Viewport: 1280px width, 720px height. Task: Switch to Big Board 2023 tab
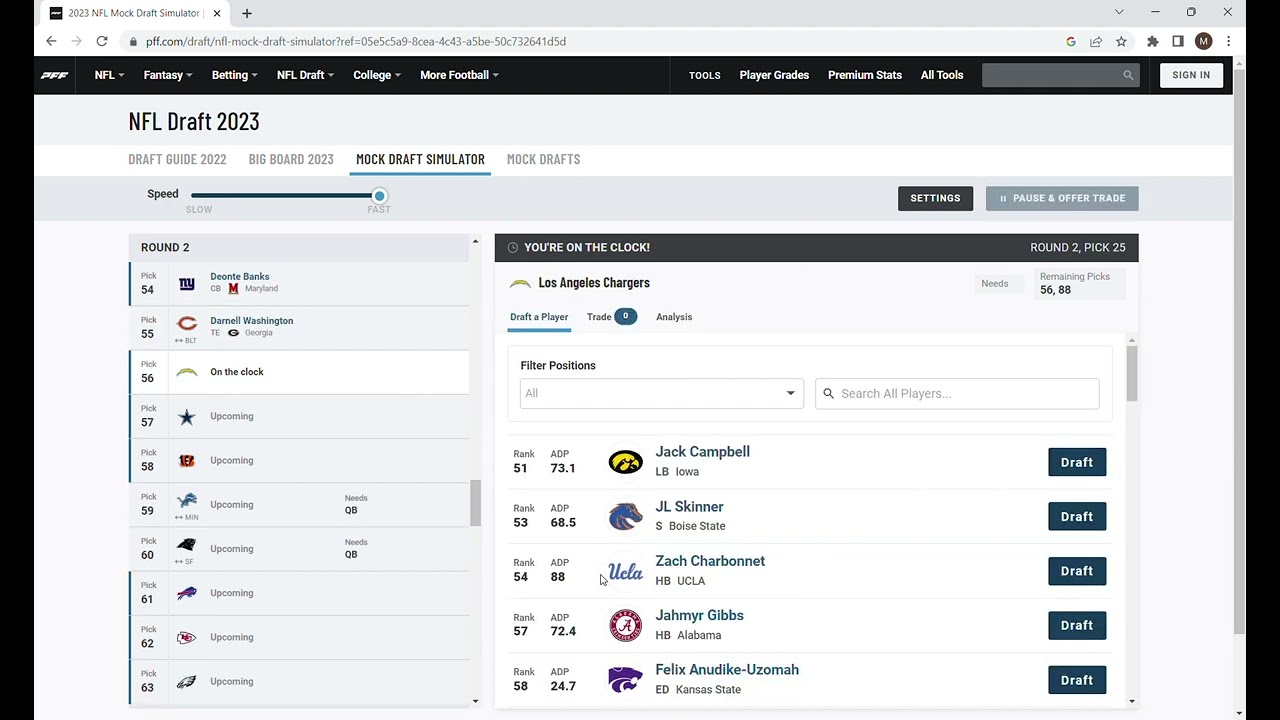pyautogui.click(x=291, y=159)
